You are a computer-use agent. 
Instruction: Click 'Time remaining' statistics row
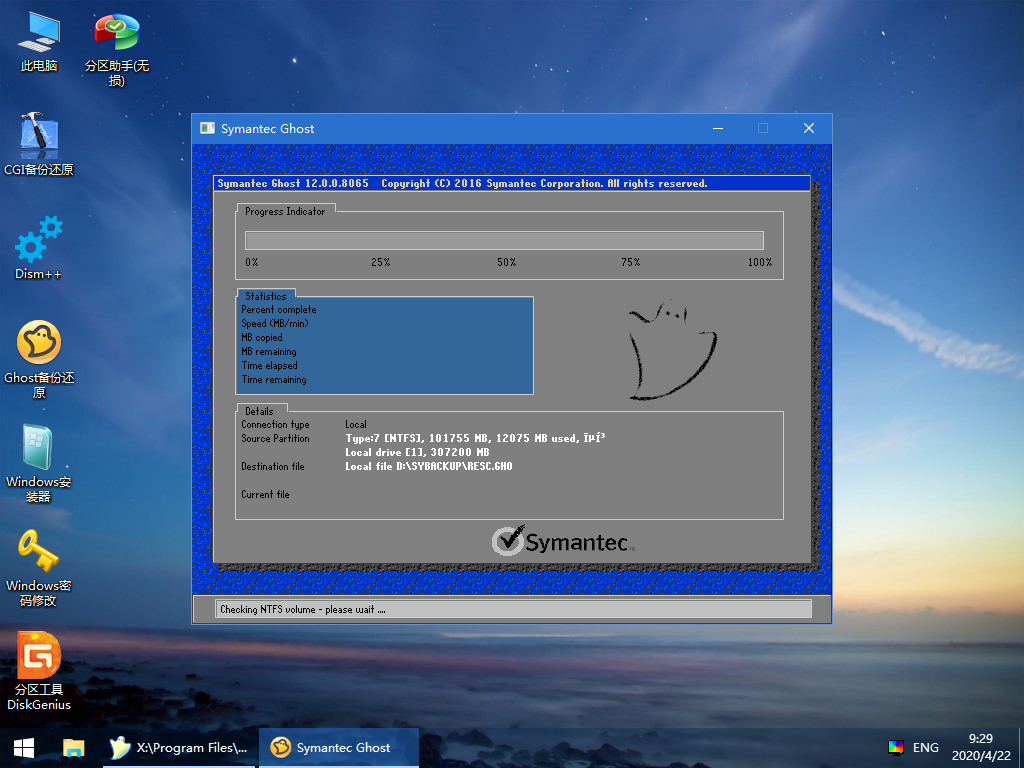pos(274,379)
